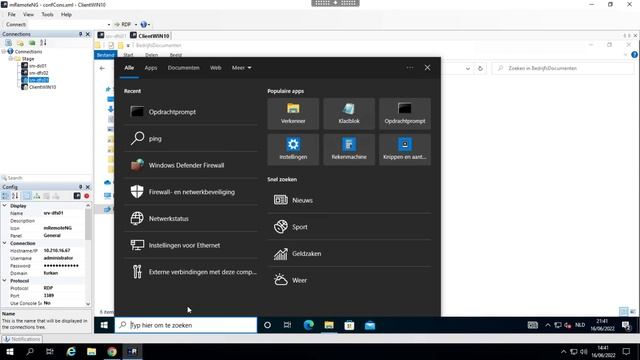Open Instellingen voor Ethernet recent item
The width and height of the screenshot is (640, 360).
pyautogui.click(x=191, y=245)
